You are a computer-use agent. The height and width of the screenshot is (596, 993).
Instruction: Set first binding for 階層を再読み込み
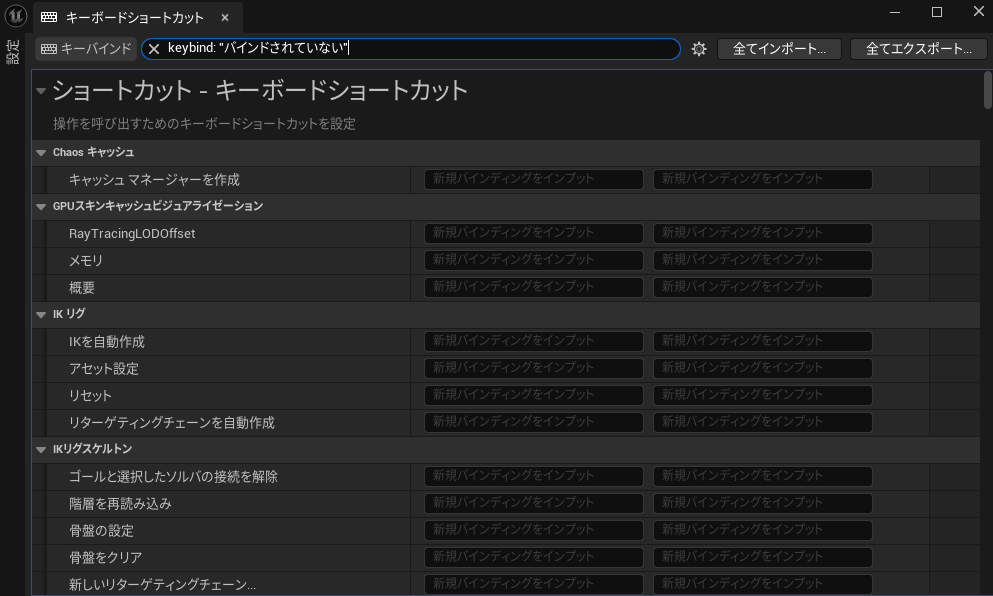[x=534, y=504]
